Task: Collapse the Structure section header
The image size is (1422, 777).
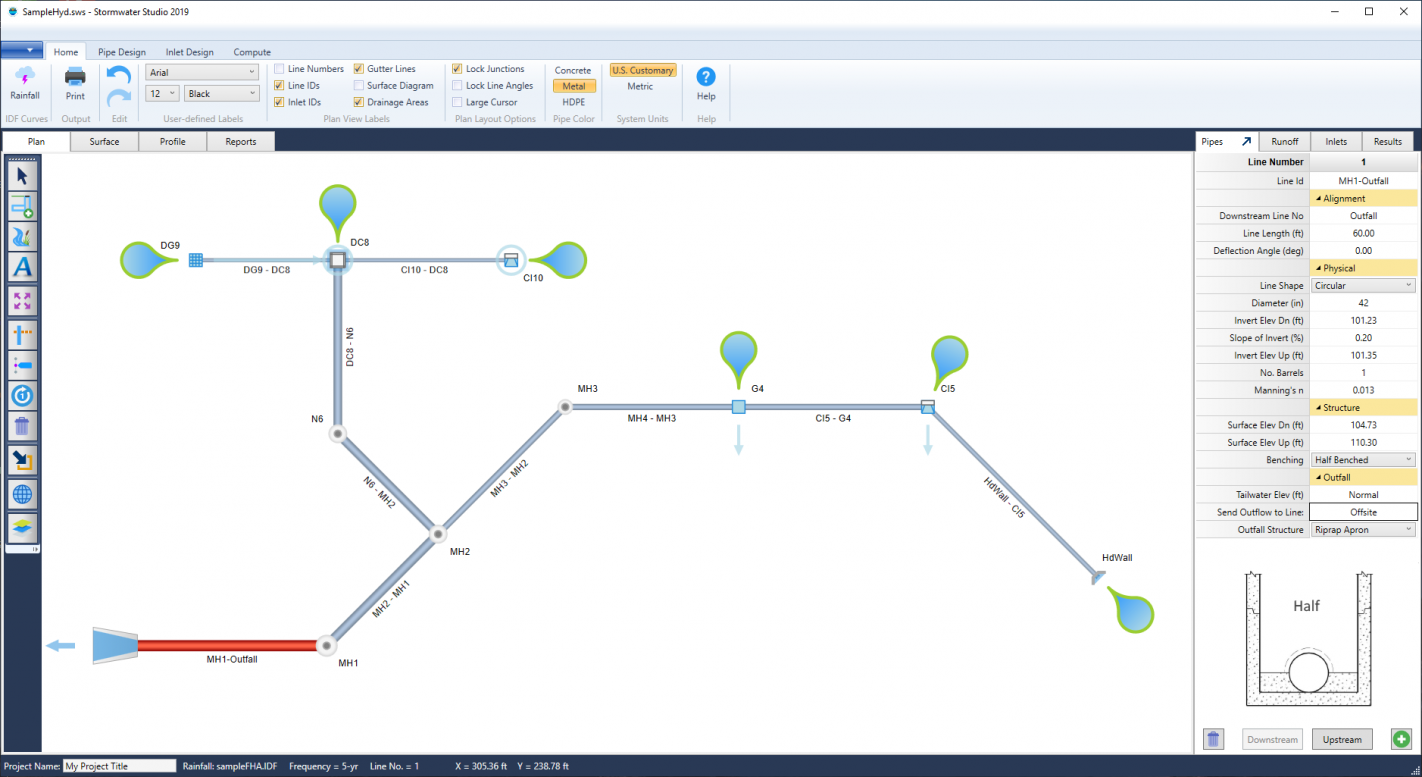Action: (1363, 408)
